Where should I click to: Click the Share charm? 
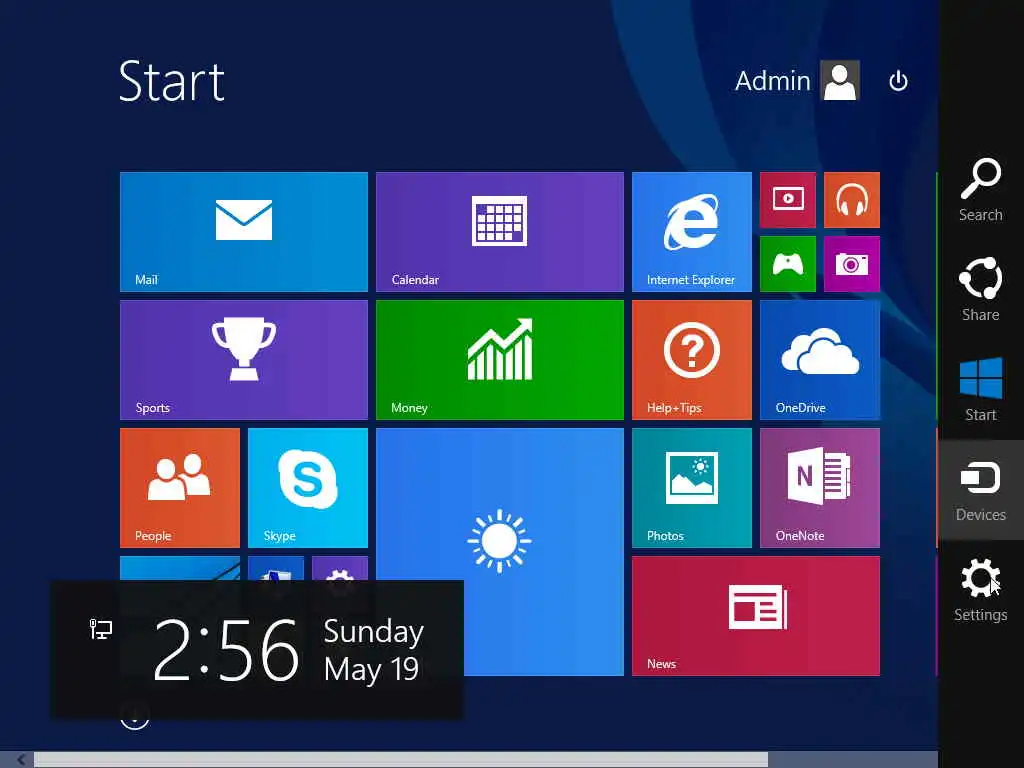[x=980, y=289]
